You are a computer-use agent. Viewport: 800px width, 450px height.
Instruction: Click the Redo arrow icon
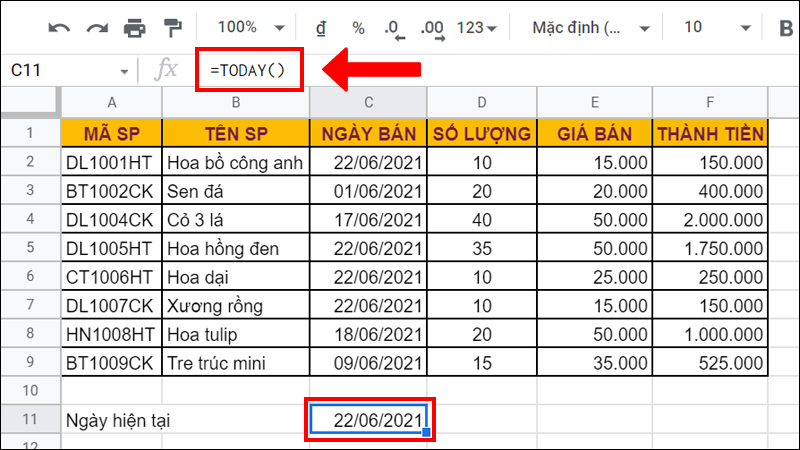96,27
